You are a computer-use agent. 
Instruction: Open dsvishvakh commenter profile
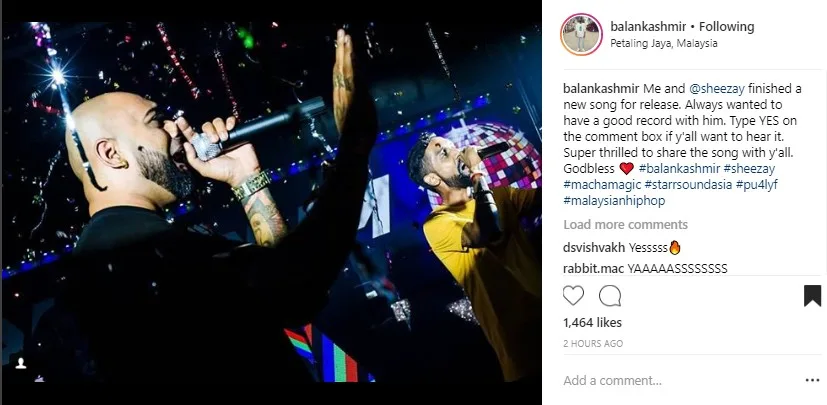[594, 247]
